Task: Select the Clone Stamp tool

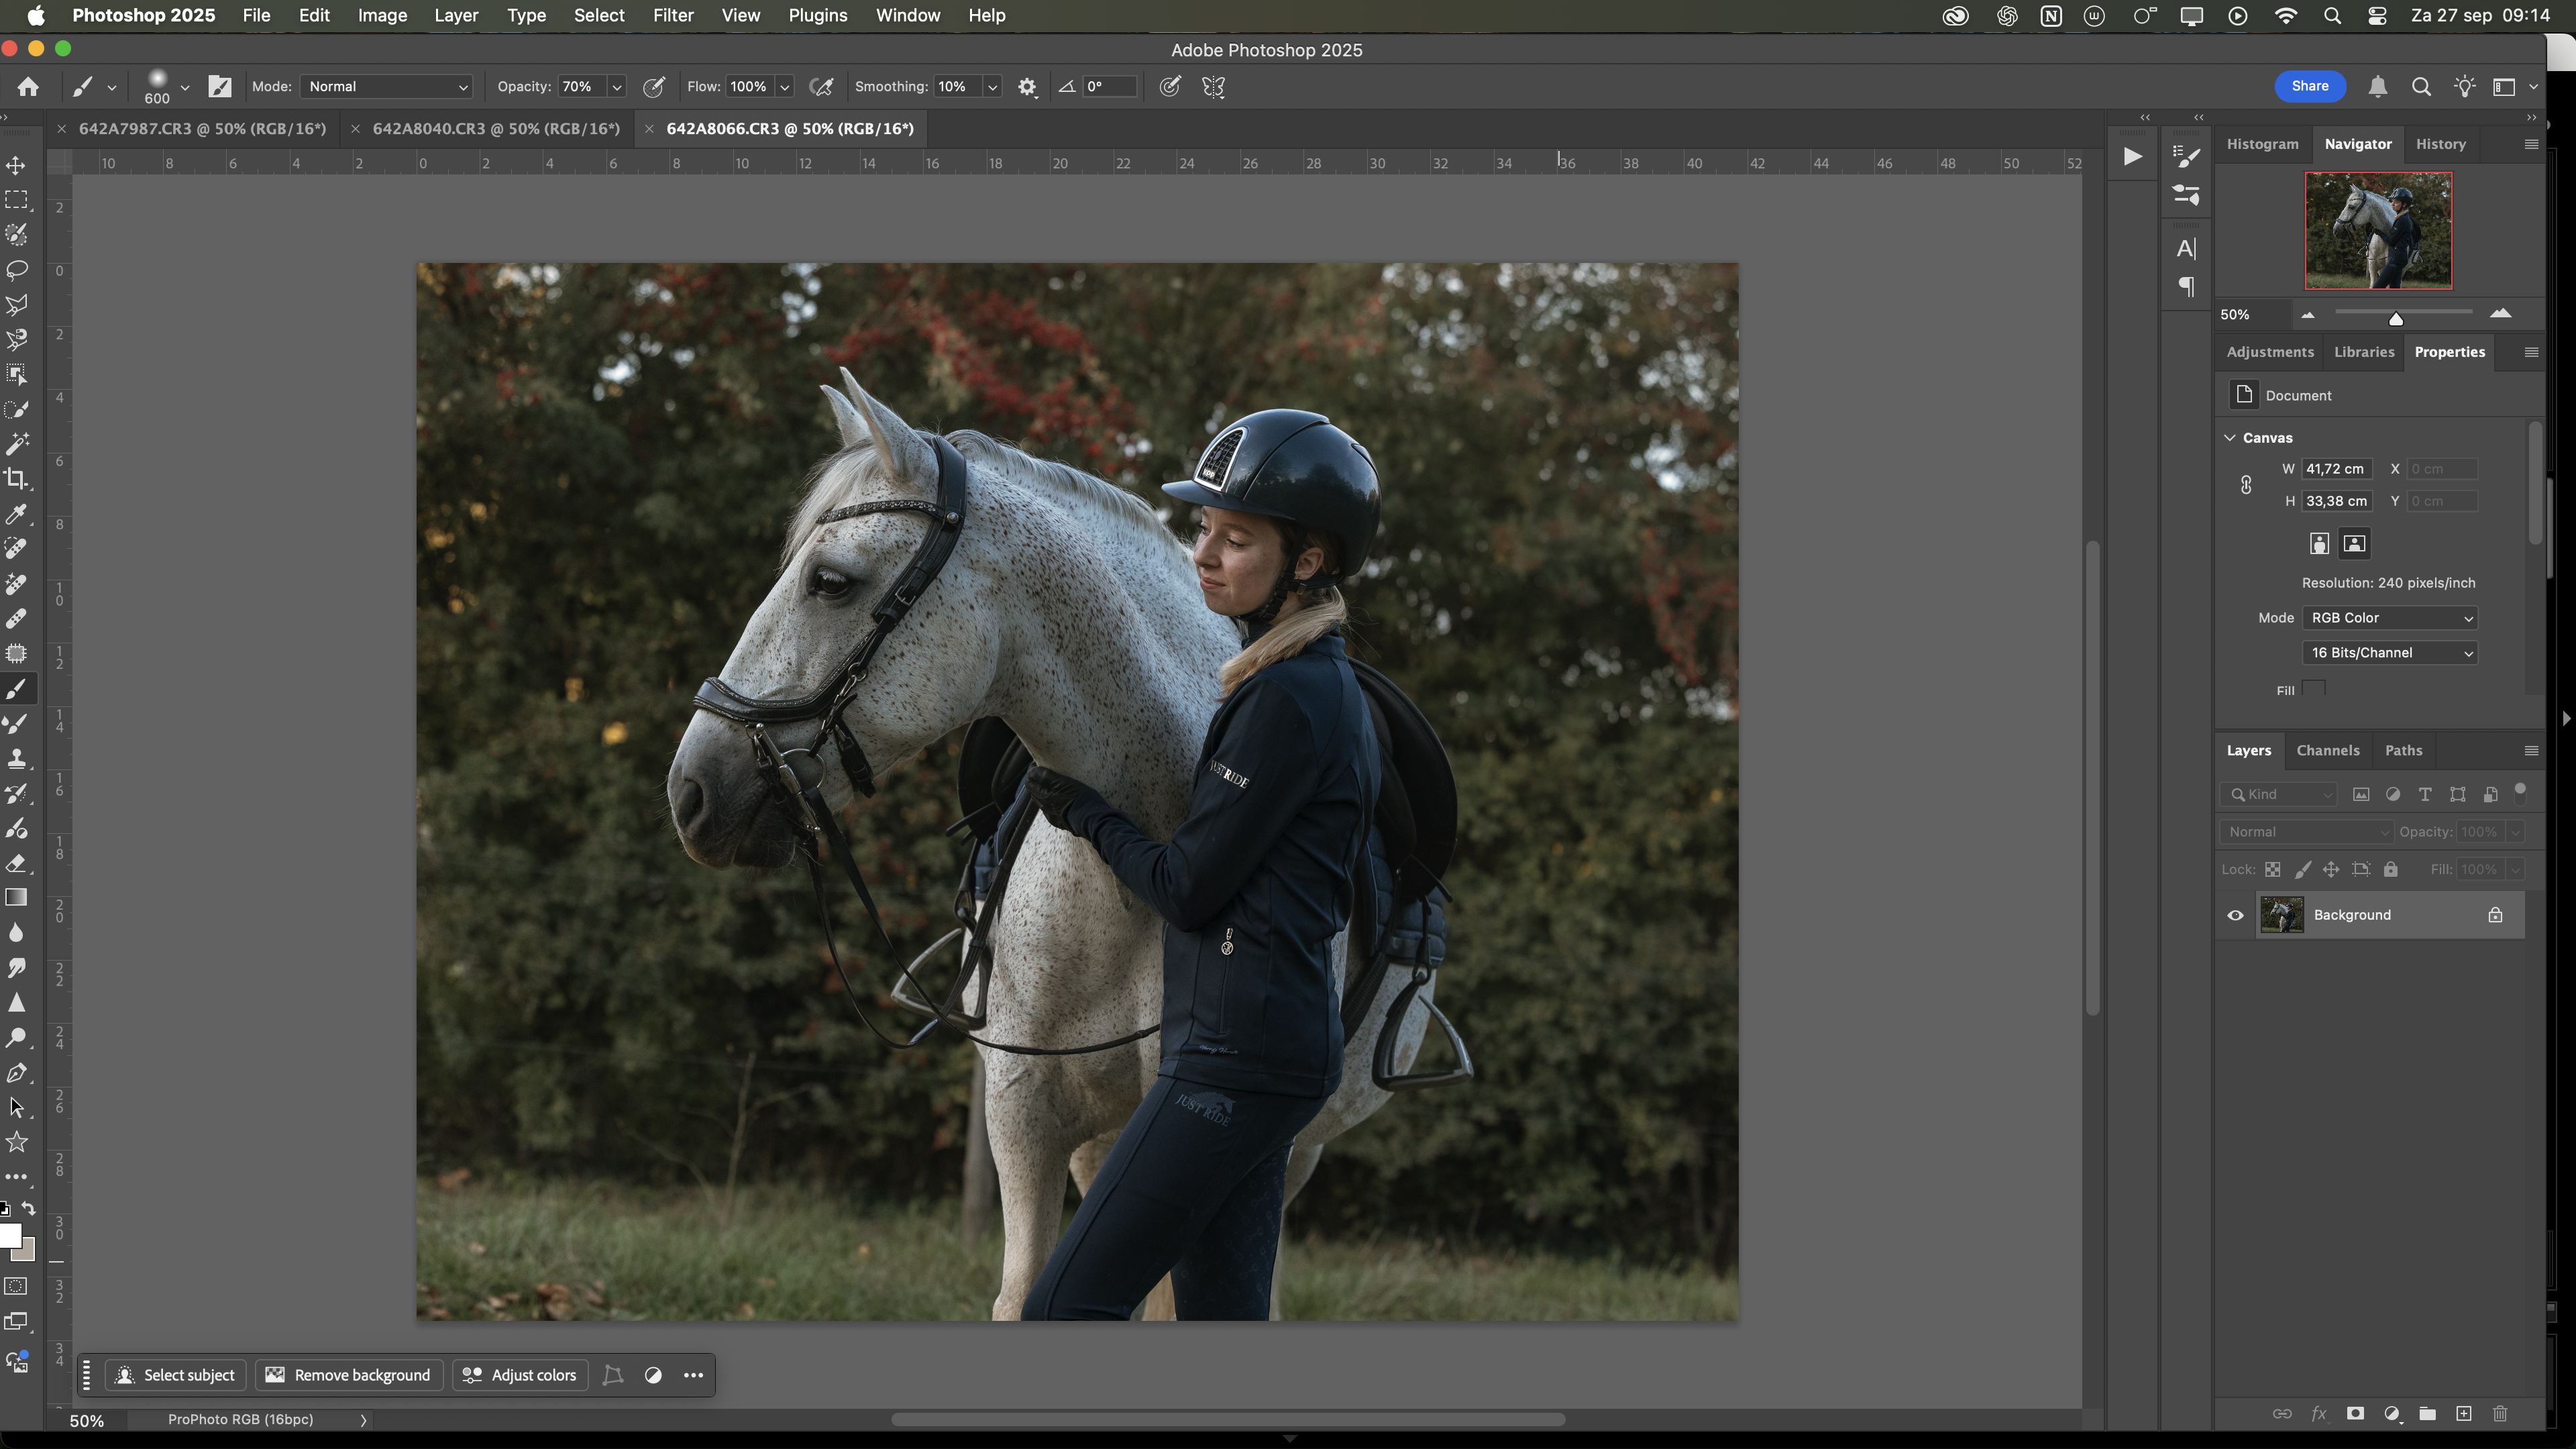Action: tap(16, 757)
